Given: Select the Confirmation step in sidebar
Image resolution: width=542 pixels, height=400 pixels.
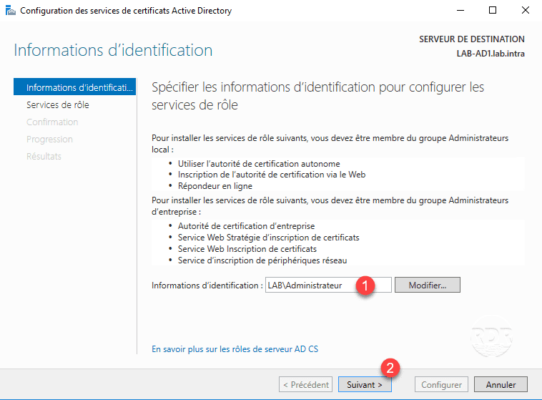Looking at the screenshot, I should pos(52,122).
